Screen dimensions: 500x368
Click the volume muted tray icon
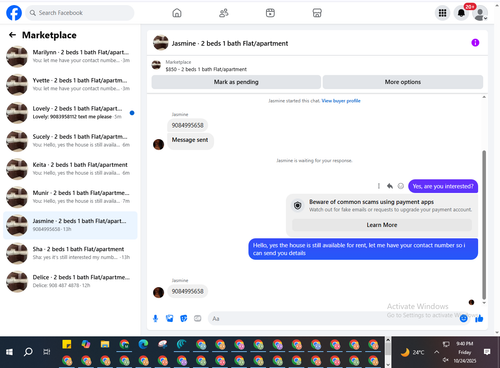[x=445, y=360]
